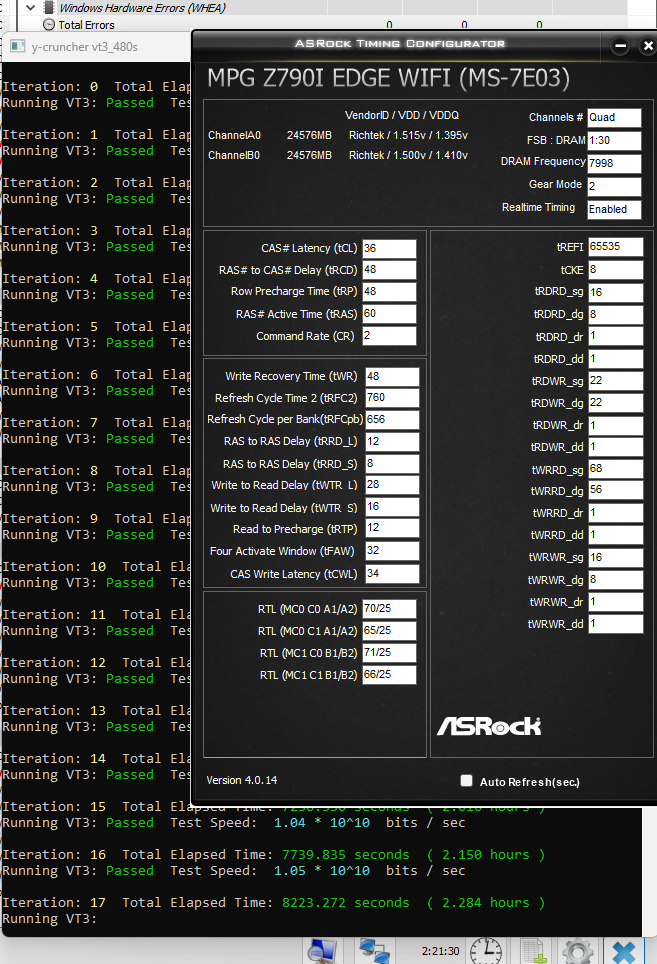Click the Version 4.0.14 label
Viewport: 657px width, 964px height.
pyautogui.click(x=242, y=780)
